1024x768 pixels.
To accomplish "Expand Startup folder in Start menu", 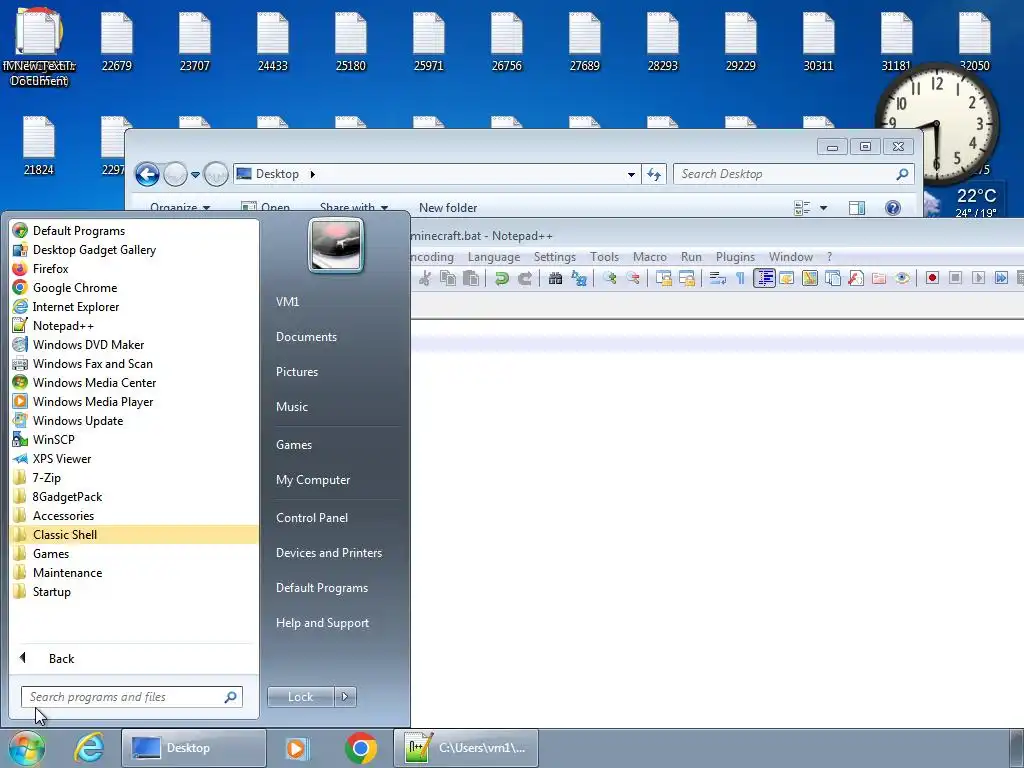I will [x=135, y=592].
